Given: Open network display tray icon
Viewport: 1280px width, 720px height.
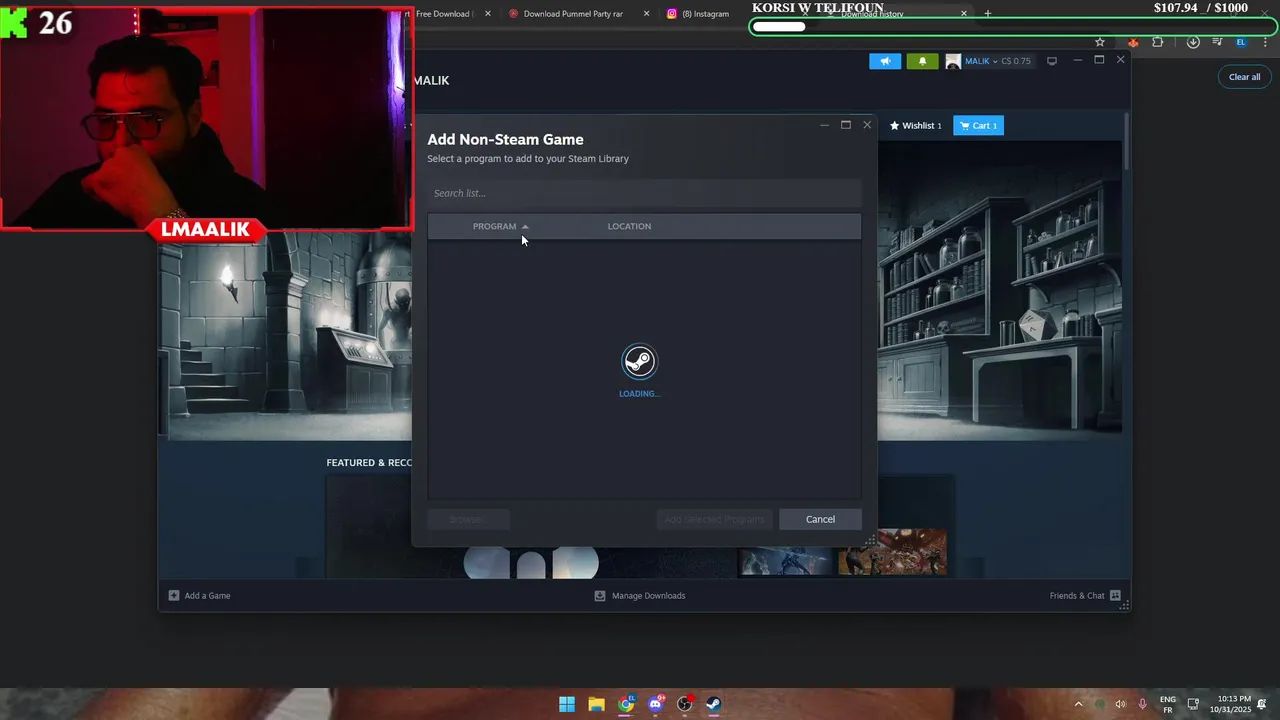Looking at the screenshot, I should coord(1193,704).
